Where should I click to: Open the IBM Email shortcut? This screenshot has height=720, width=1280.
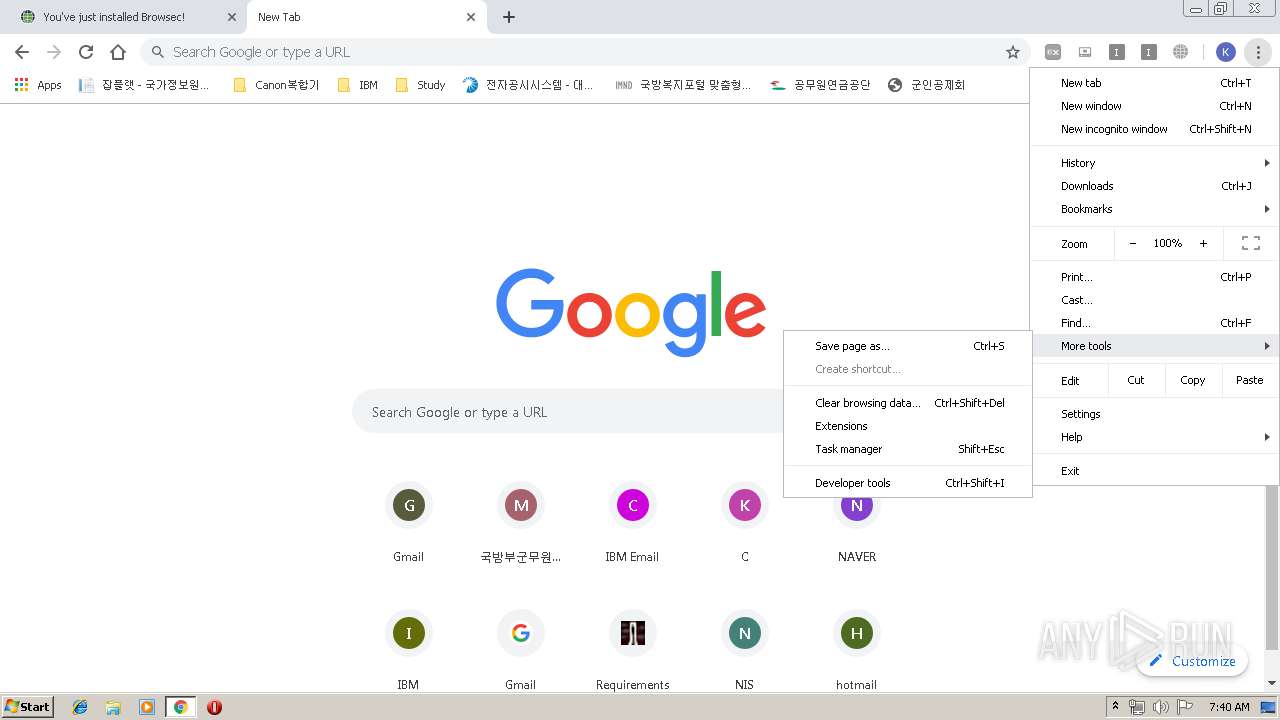632,524
